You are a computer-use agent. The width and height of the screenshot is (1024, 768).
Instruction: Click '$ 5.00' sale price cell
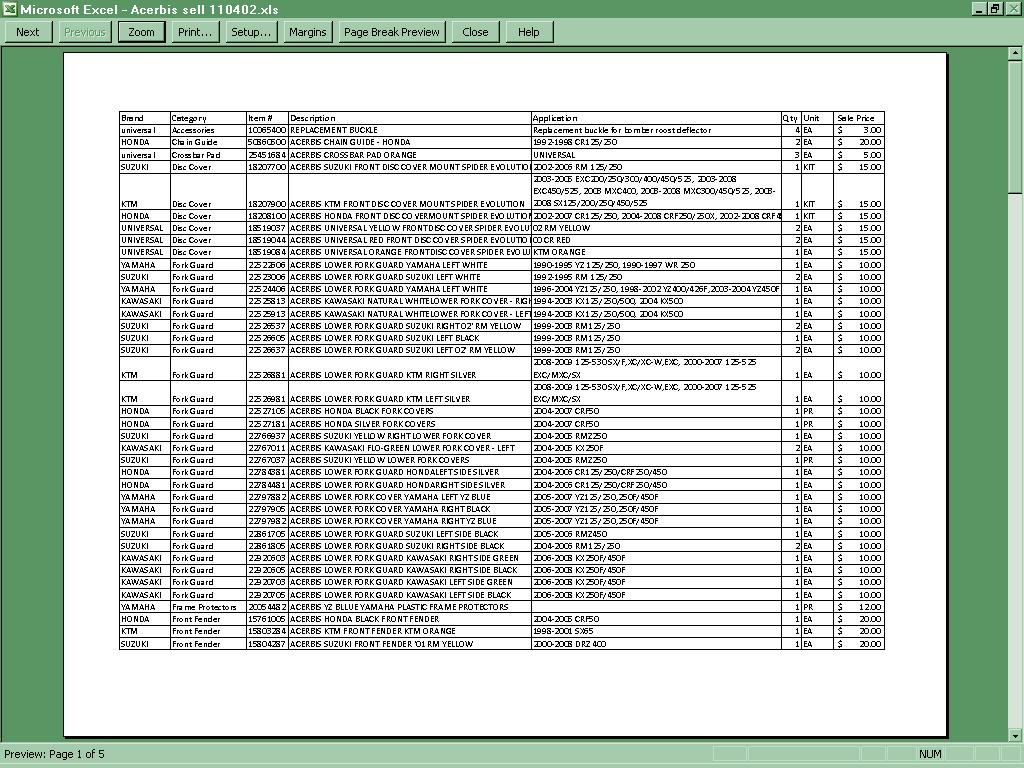click(x=859, y=155)
